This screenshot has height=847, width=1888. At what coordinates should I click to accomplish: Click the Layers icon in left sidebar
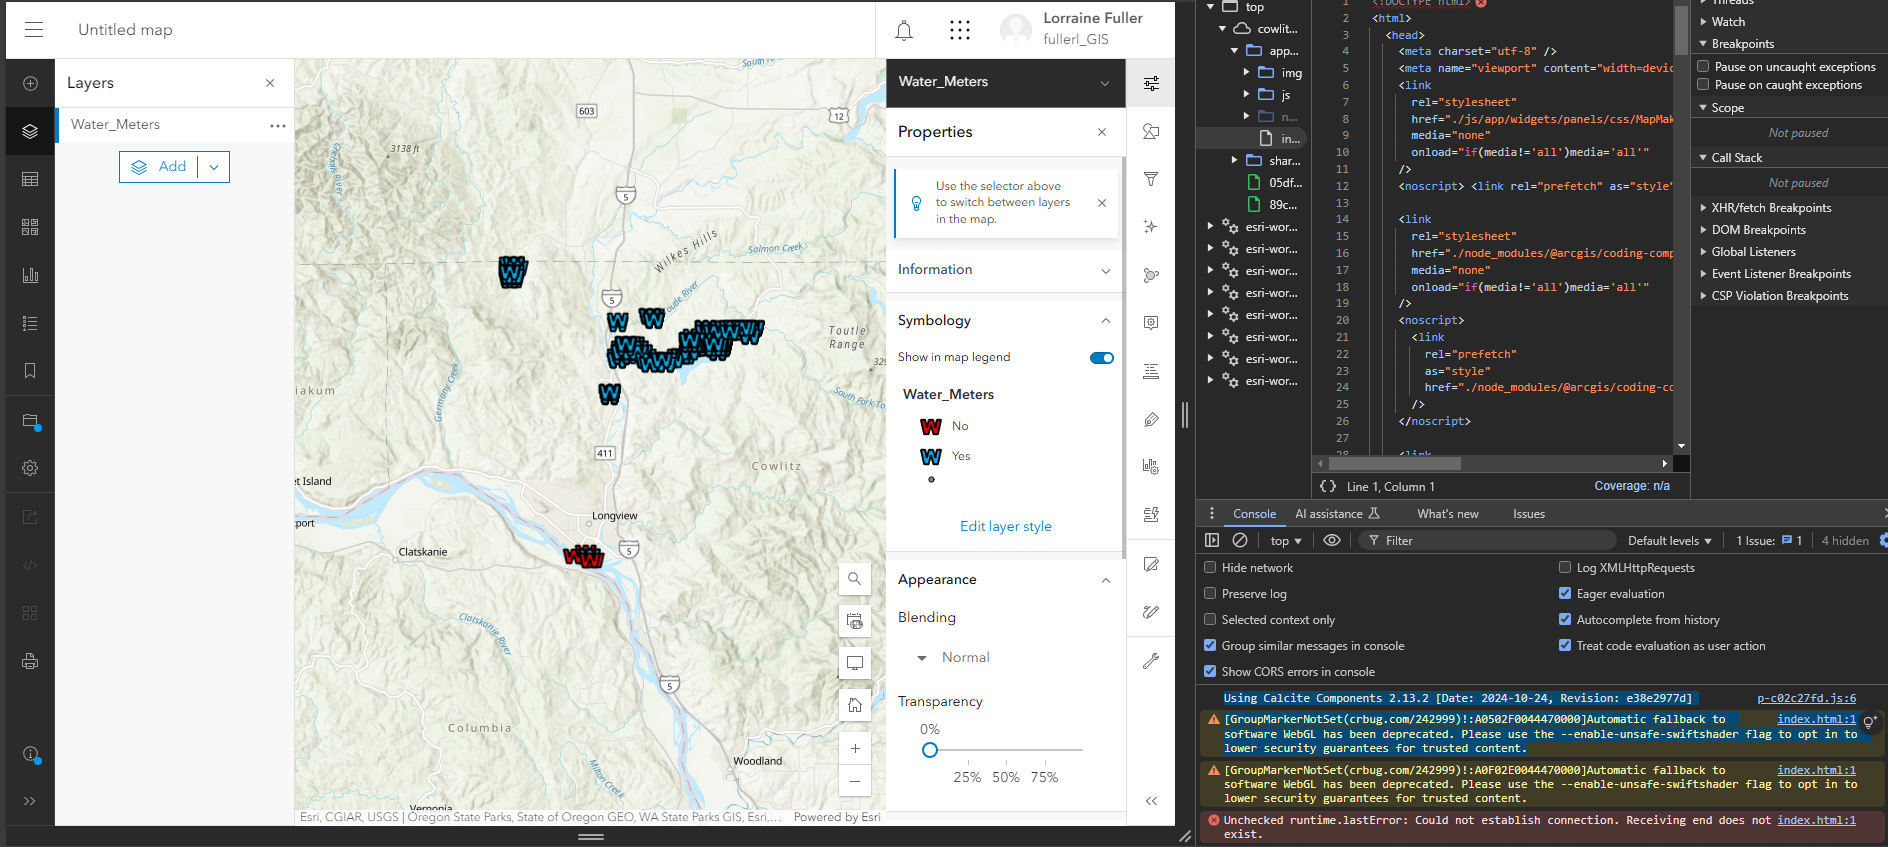[x=30, y=132]
